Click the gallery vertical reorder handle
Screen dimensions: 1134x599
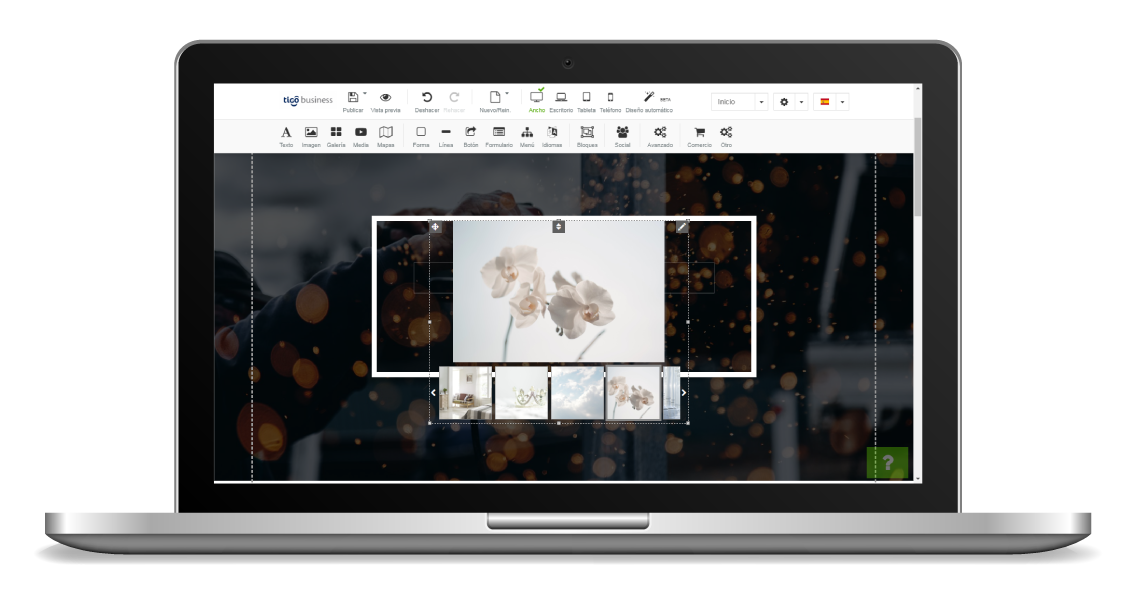coord(558,227)
